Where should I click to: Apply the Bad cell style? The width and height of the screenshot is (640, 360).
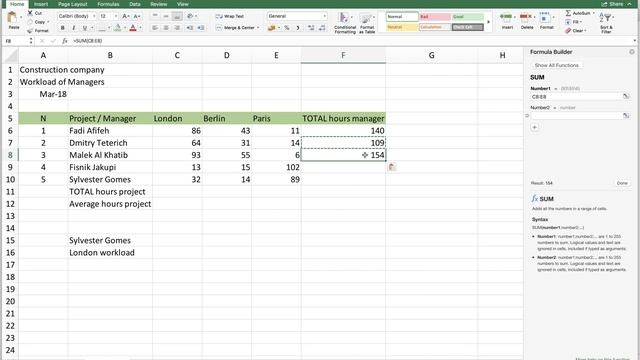click(x=435, y=17)
